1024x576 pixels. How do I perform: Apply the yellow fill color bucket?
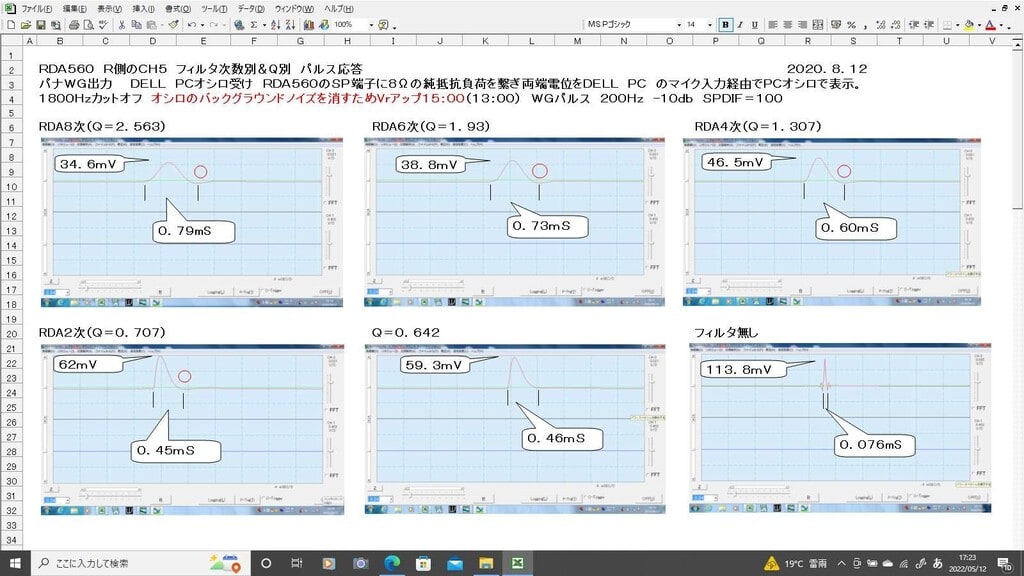969,25
